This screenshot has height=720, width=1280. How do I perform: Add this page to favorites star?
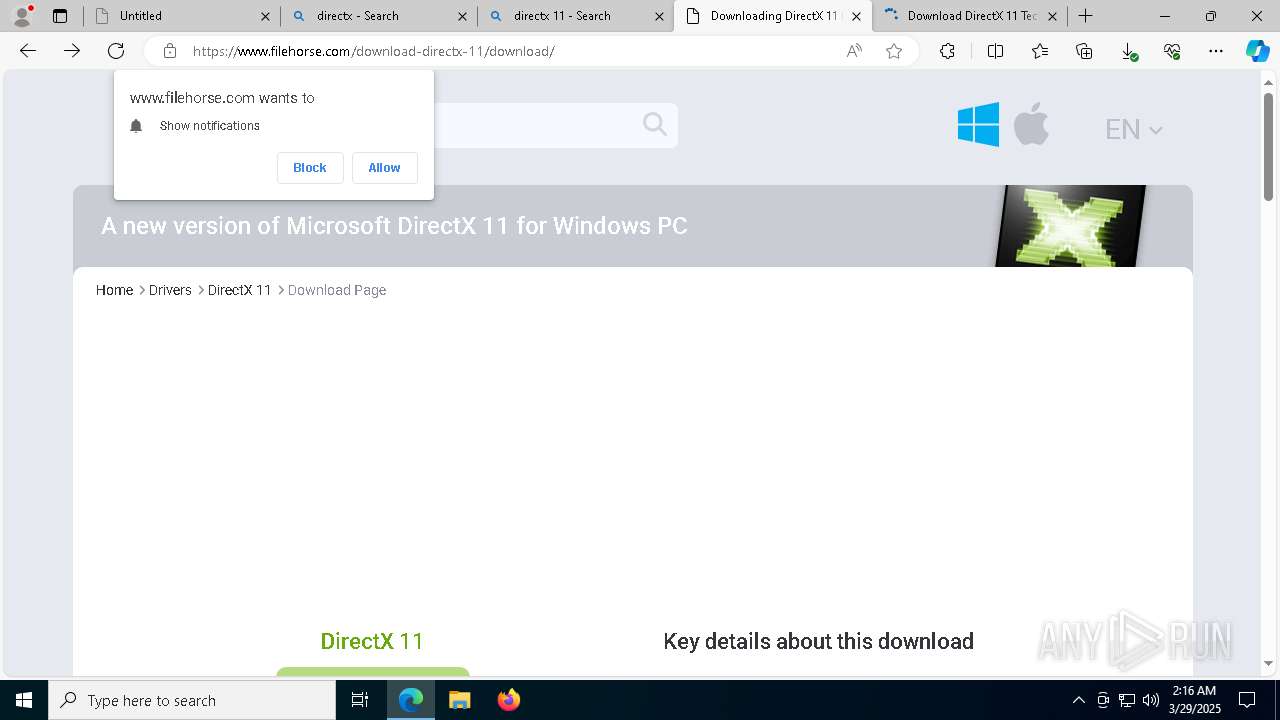click(894, 51)
